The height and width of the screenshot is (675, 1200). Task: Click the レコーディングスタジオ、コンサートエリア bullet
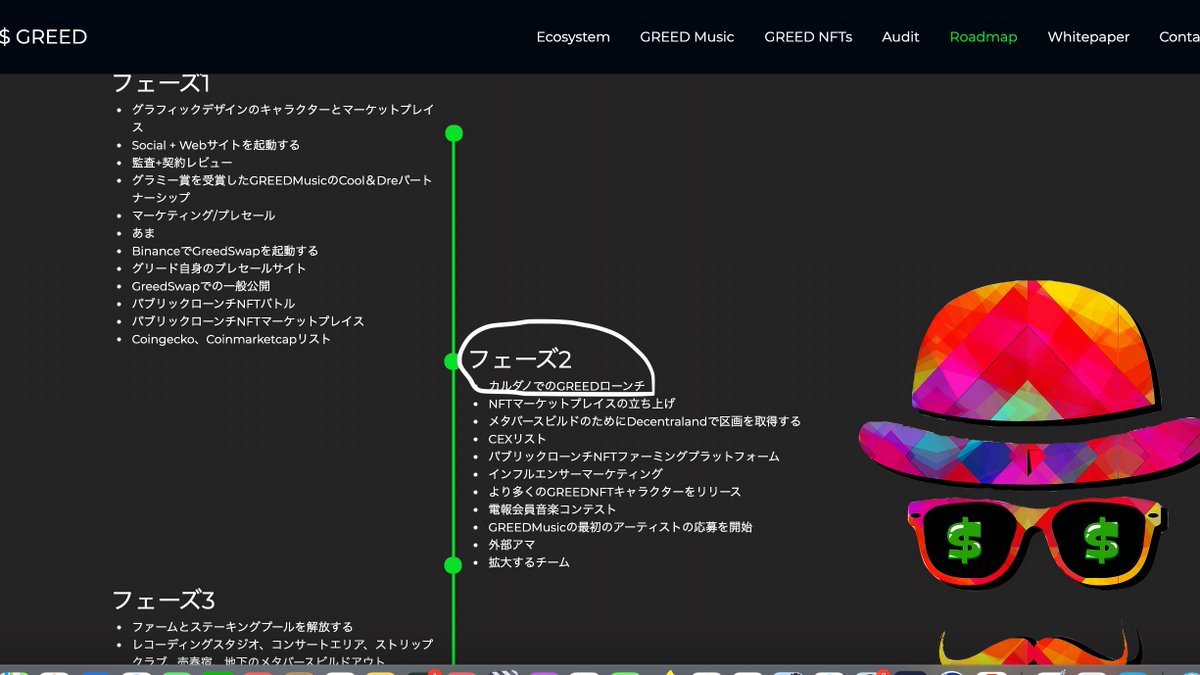click(x=283, y=652)
